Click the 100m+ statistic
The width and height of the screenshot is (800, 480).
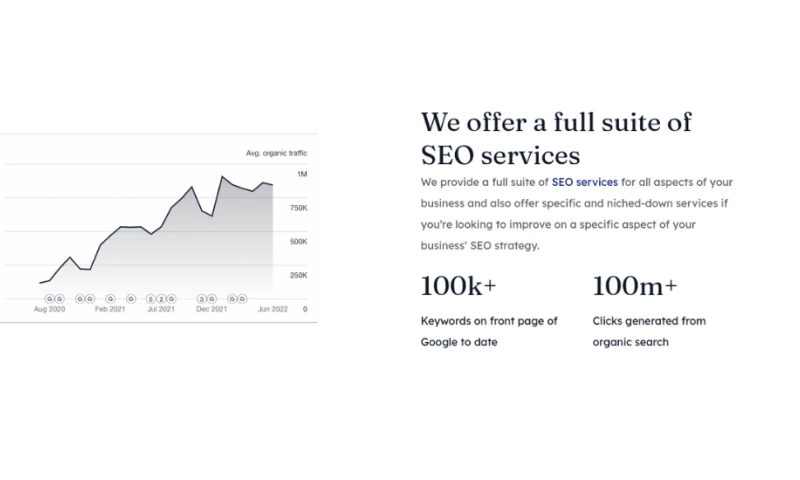click(634, 286)
